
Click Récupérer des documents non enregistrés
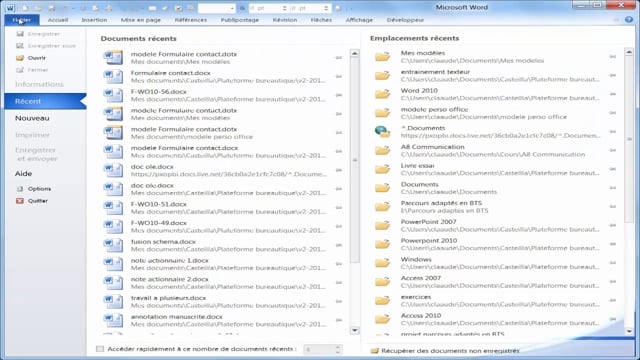point(445,351)
